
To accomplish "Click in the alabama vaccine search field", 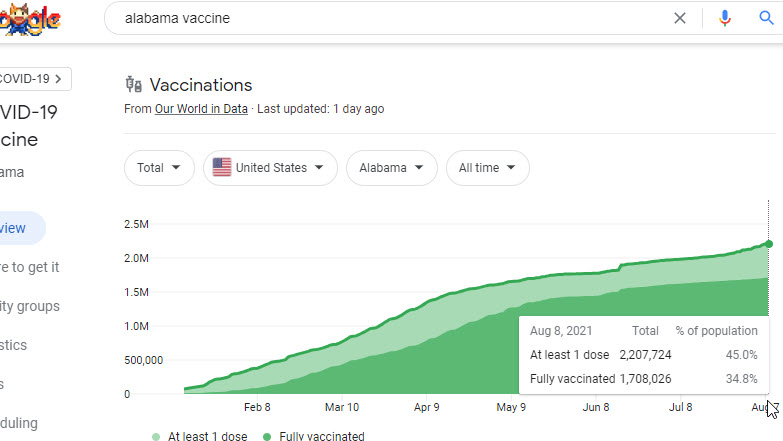I will click(x=390, y=18).
